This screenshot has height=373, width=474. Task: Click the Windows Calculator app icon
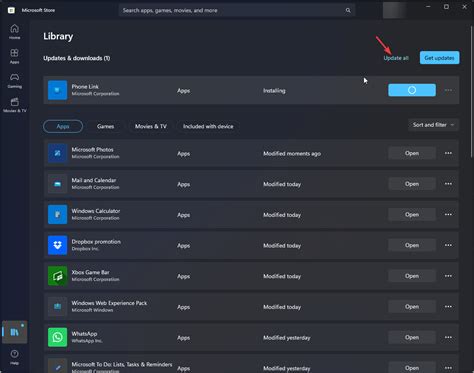tap(57, 215)
